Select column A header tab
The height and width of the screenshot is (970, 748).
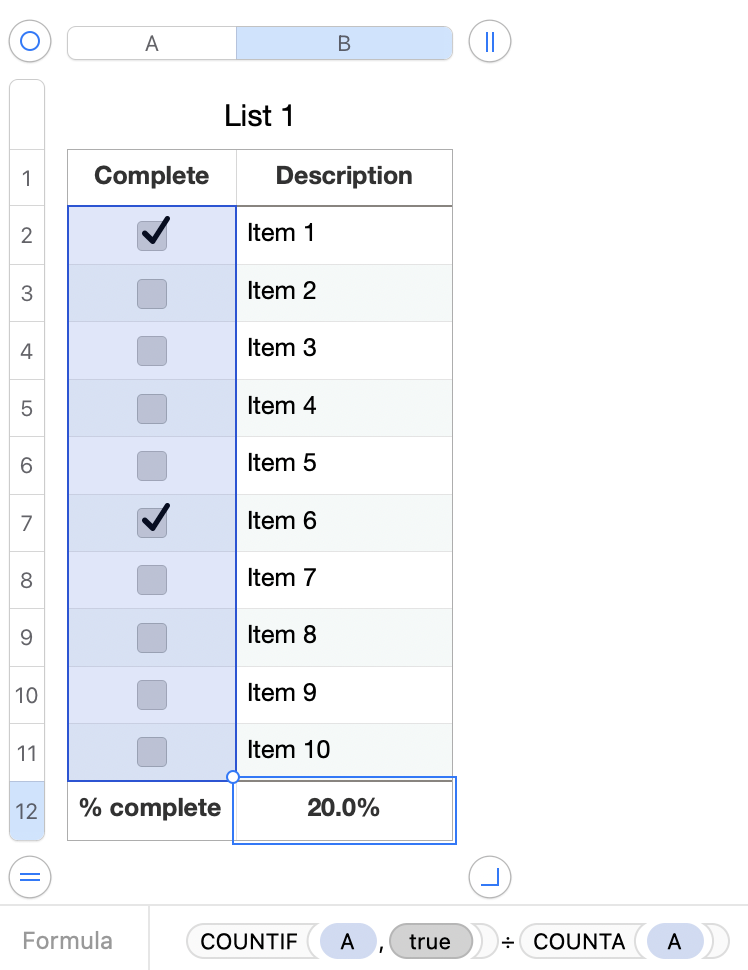[152, 43]
